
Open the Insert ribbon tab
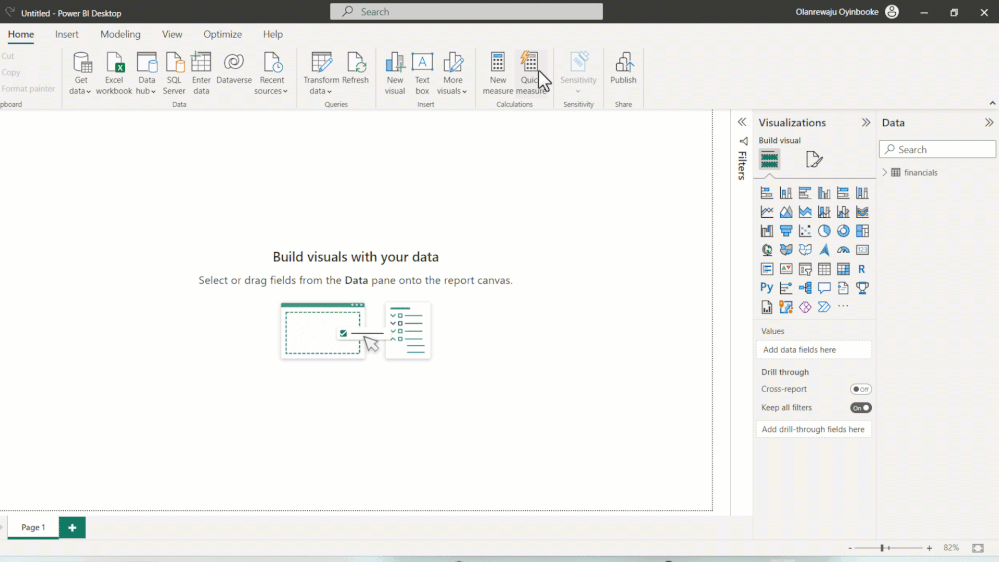point(67,34)
